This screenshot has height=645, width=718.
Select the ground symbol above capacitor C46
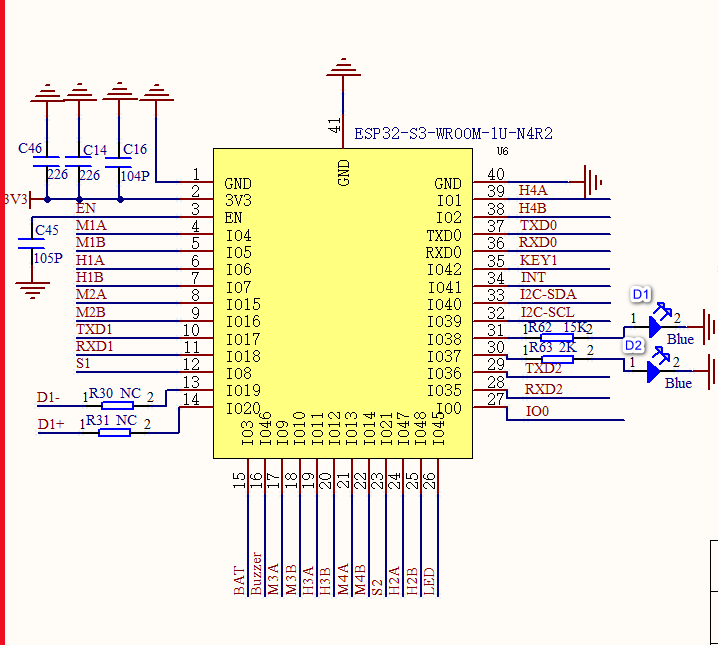pyautogui.click(x=47, y=93)
